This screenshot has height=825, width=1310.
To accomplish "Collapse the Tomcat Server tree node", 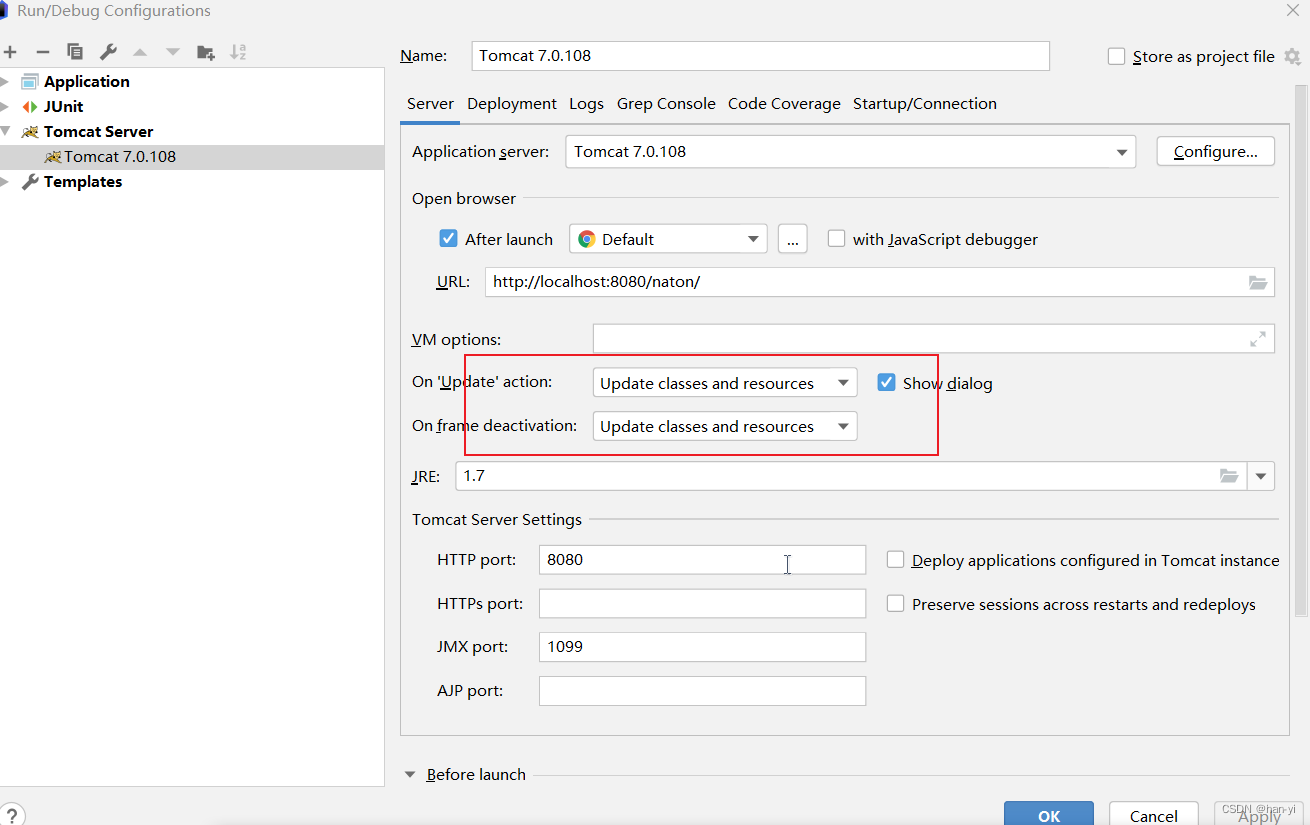I will pyautogui.click(x=5, y=131).
